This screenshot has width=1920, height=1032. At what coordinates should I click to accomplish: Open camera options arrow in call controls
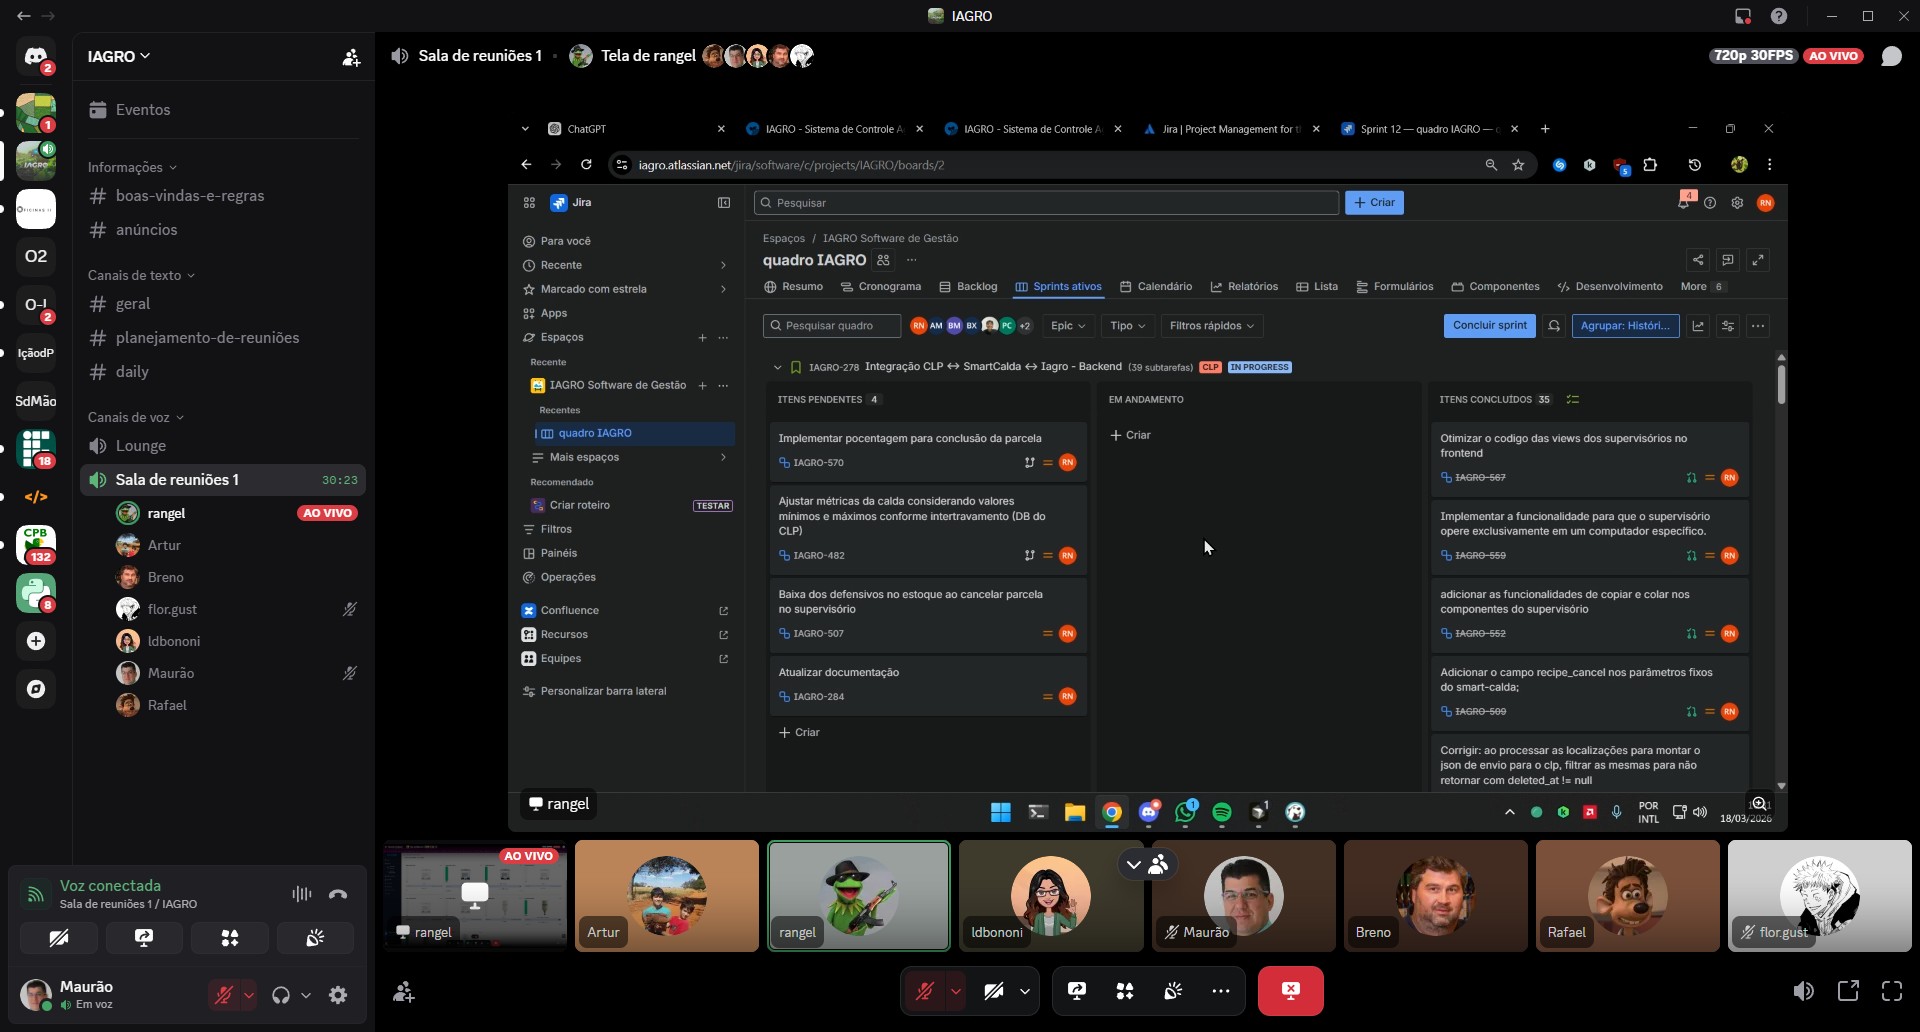tap(1025, 991)
